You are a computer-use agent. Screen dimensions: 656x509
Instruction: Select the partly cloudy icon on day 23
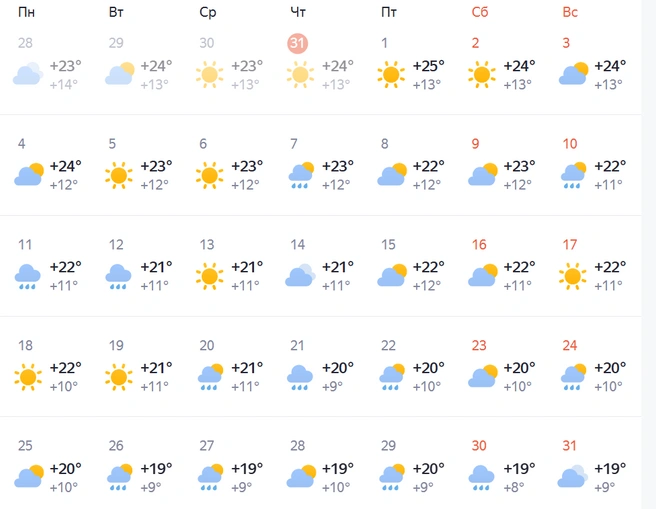pos(482,376)
